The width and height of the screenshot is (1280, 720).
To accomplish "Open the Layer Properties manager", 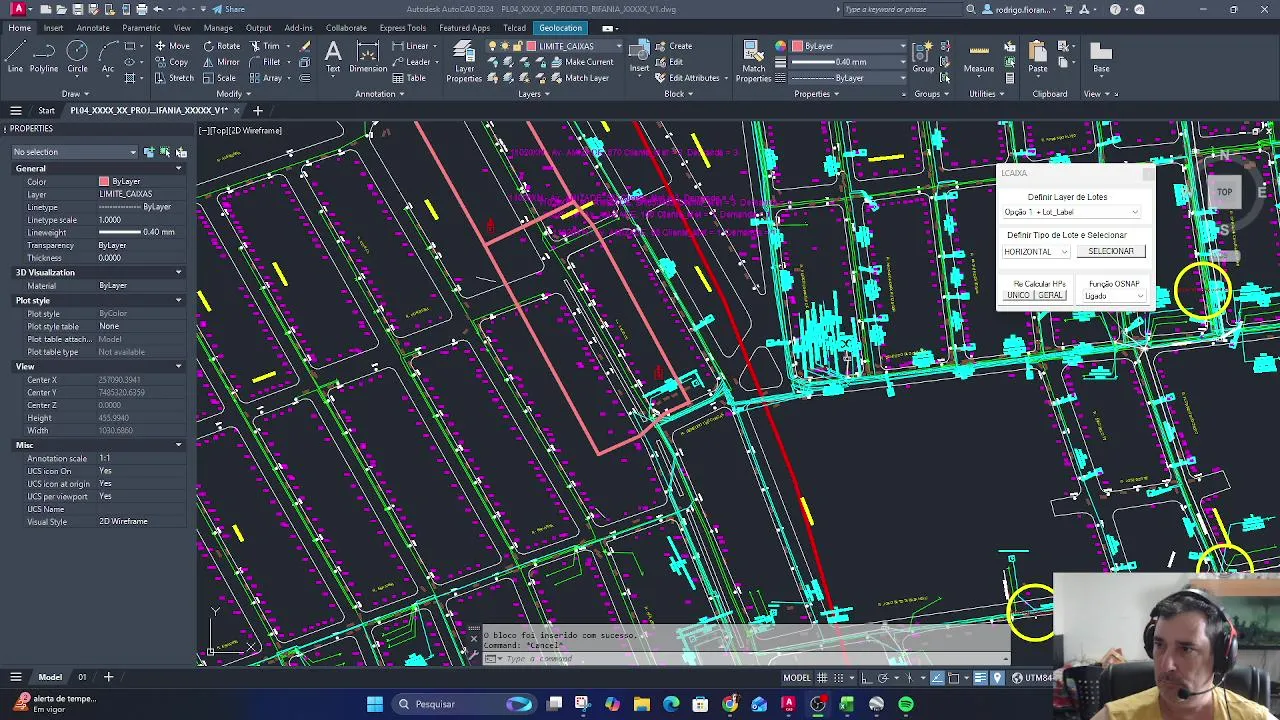I will (x=463, y=62).
